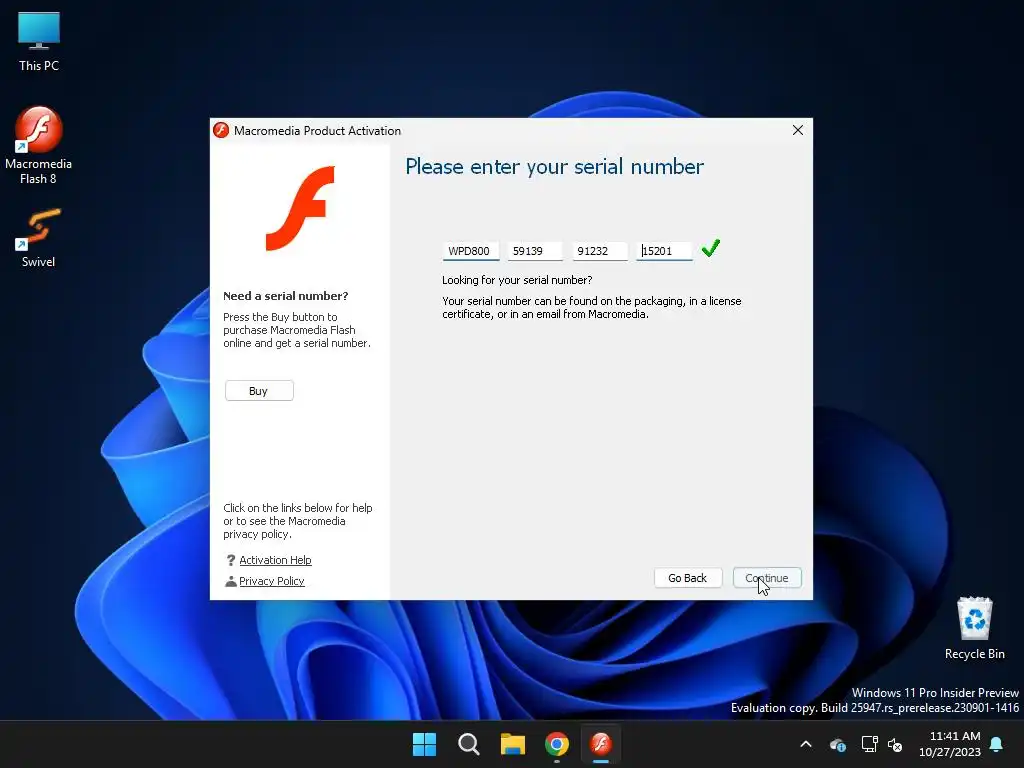Viewport: 1024px width, 768px height.
Task: Click the Buy button
Action: (x=259, y=391)
